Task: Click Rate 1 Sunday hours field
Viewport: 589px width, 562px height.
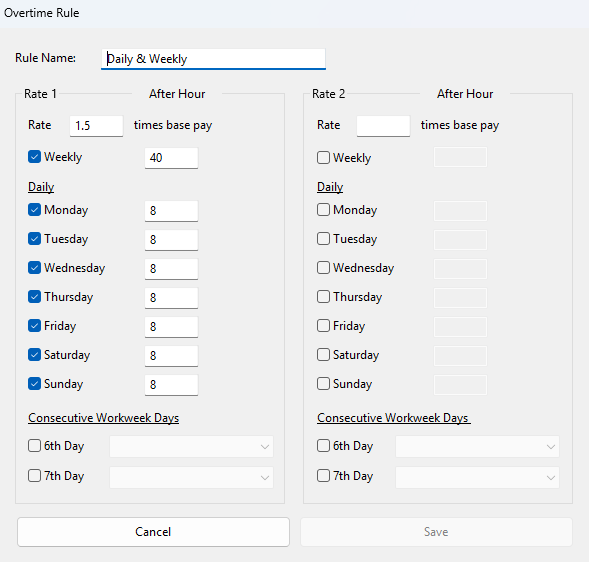Action: point(171,385)
